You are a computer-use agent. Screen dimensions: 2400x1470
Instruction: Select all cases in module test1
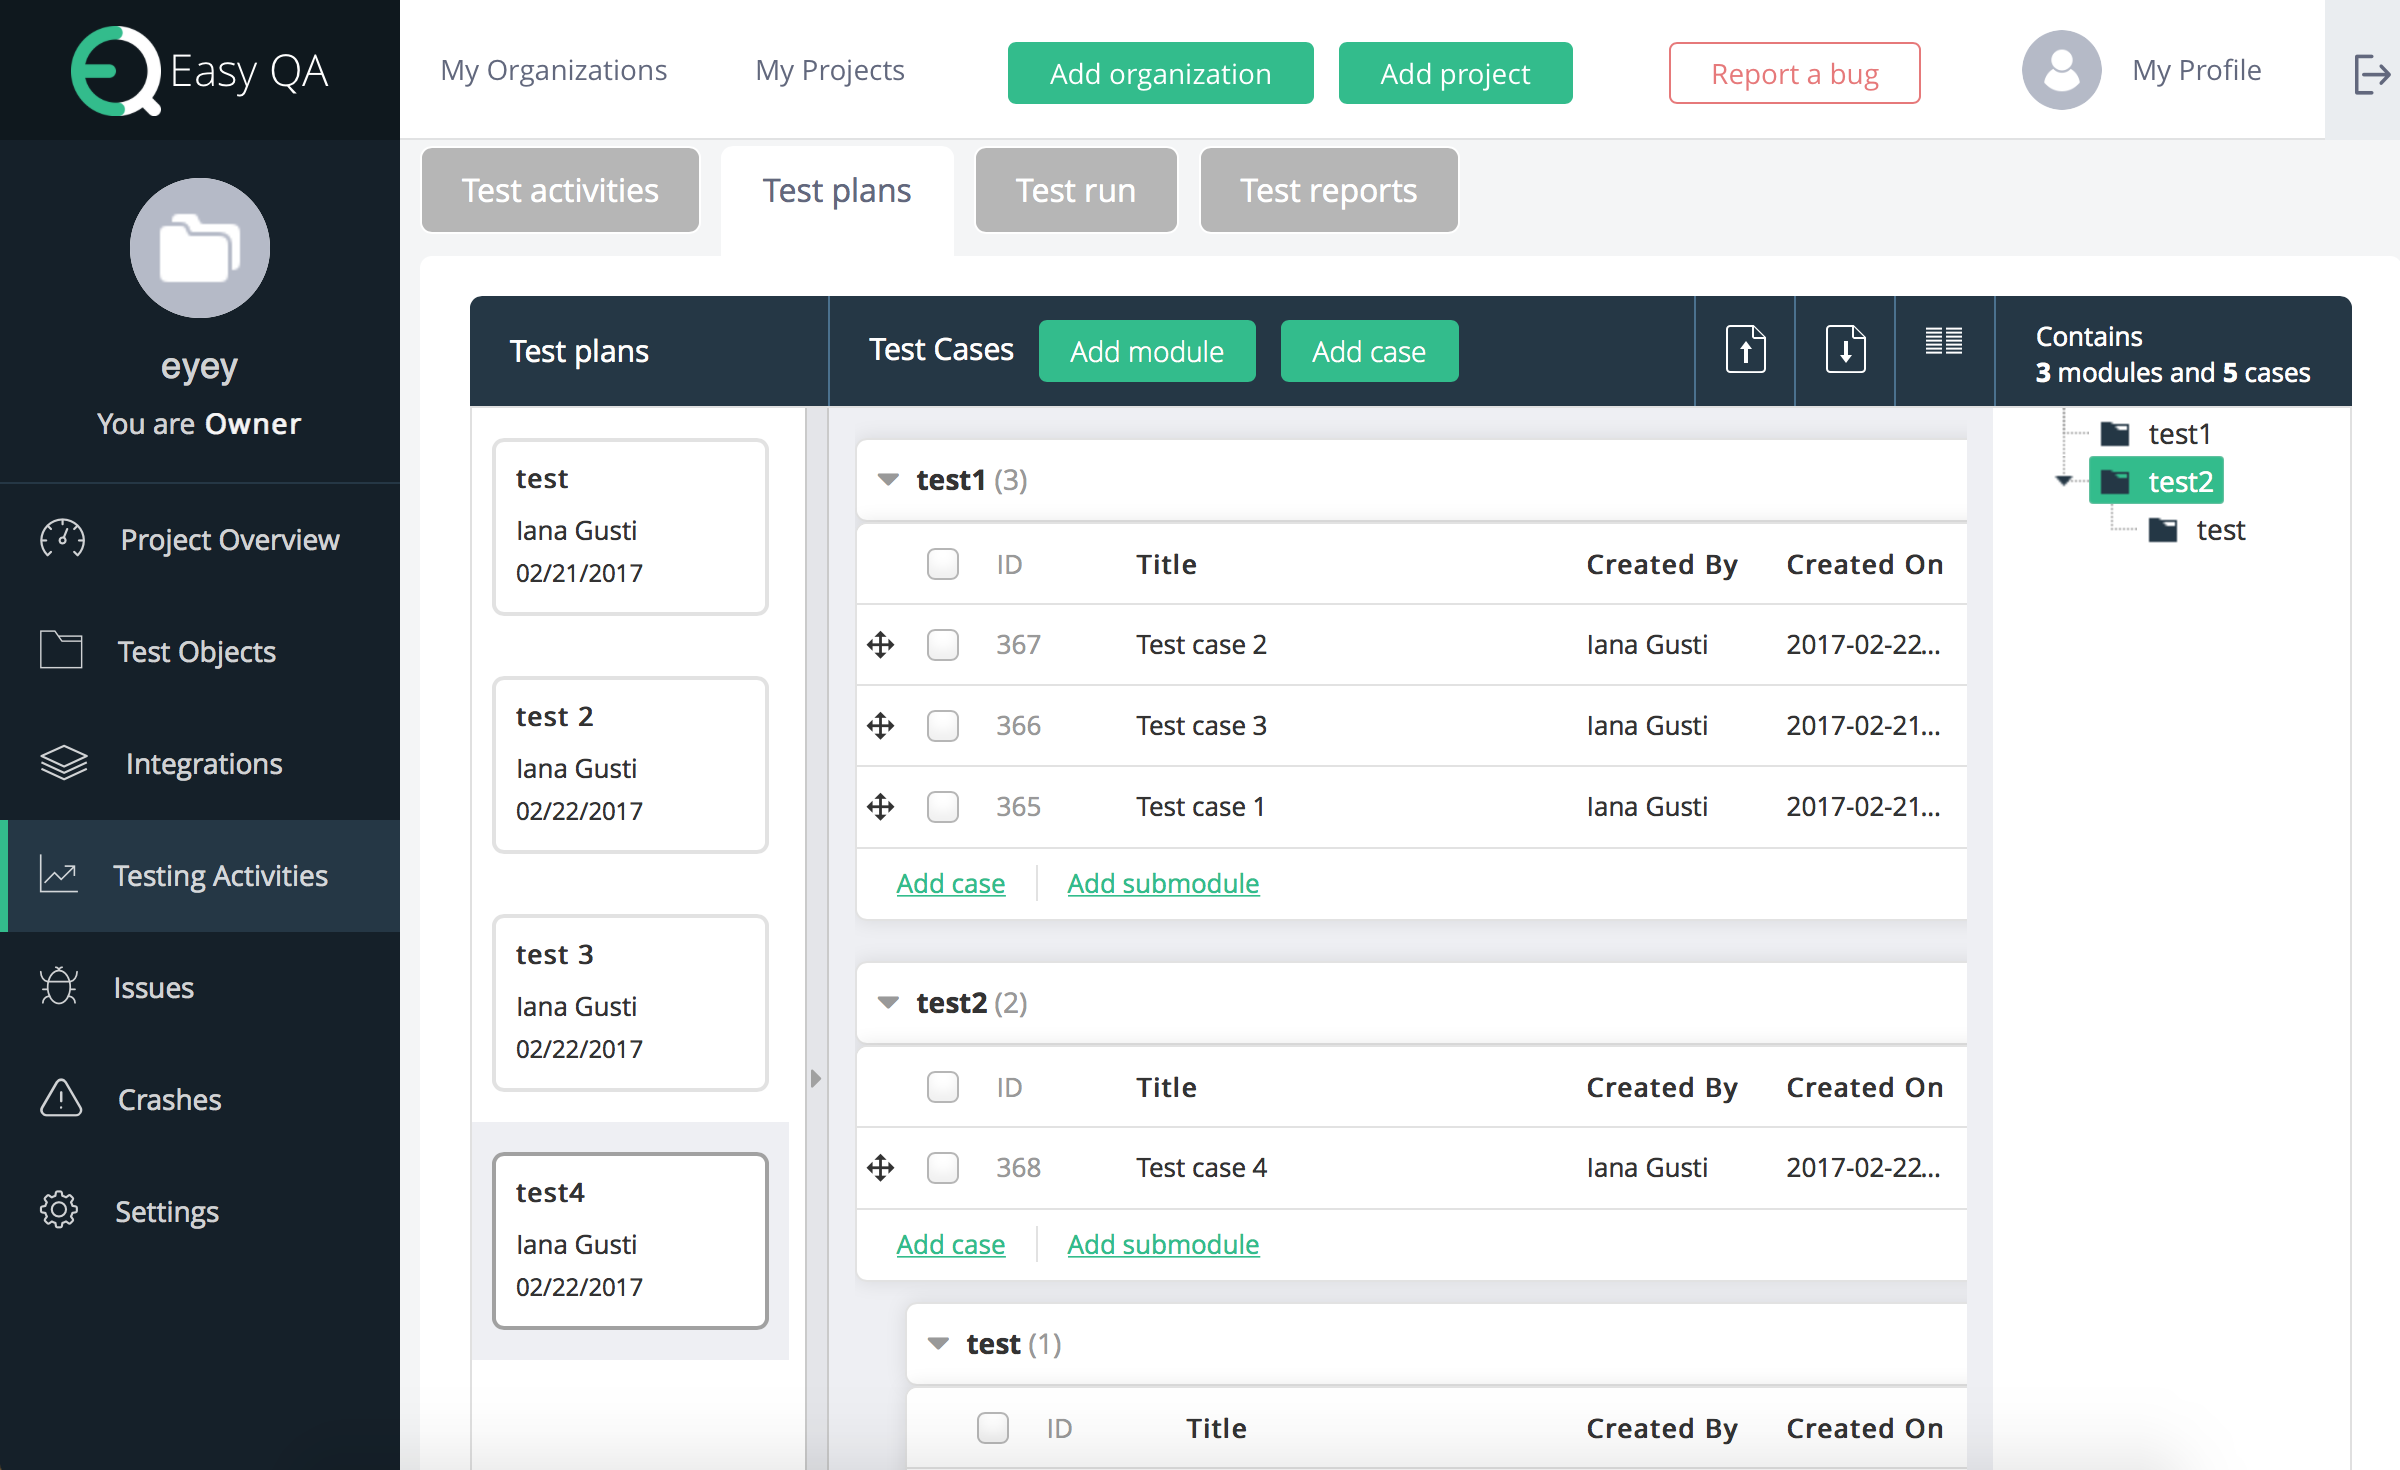(942, 564)
